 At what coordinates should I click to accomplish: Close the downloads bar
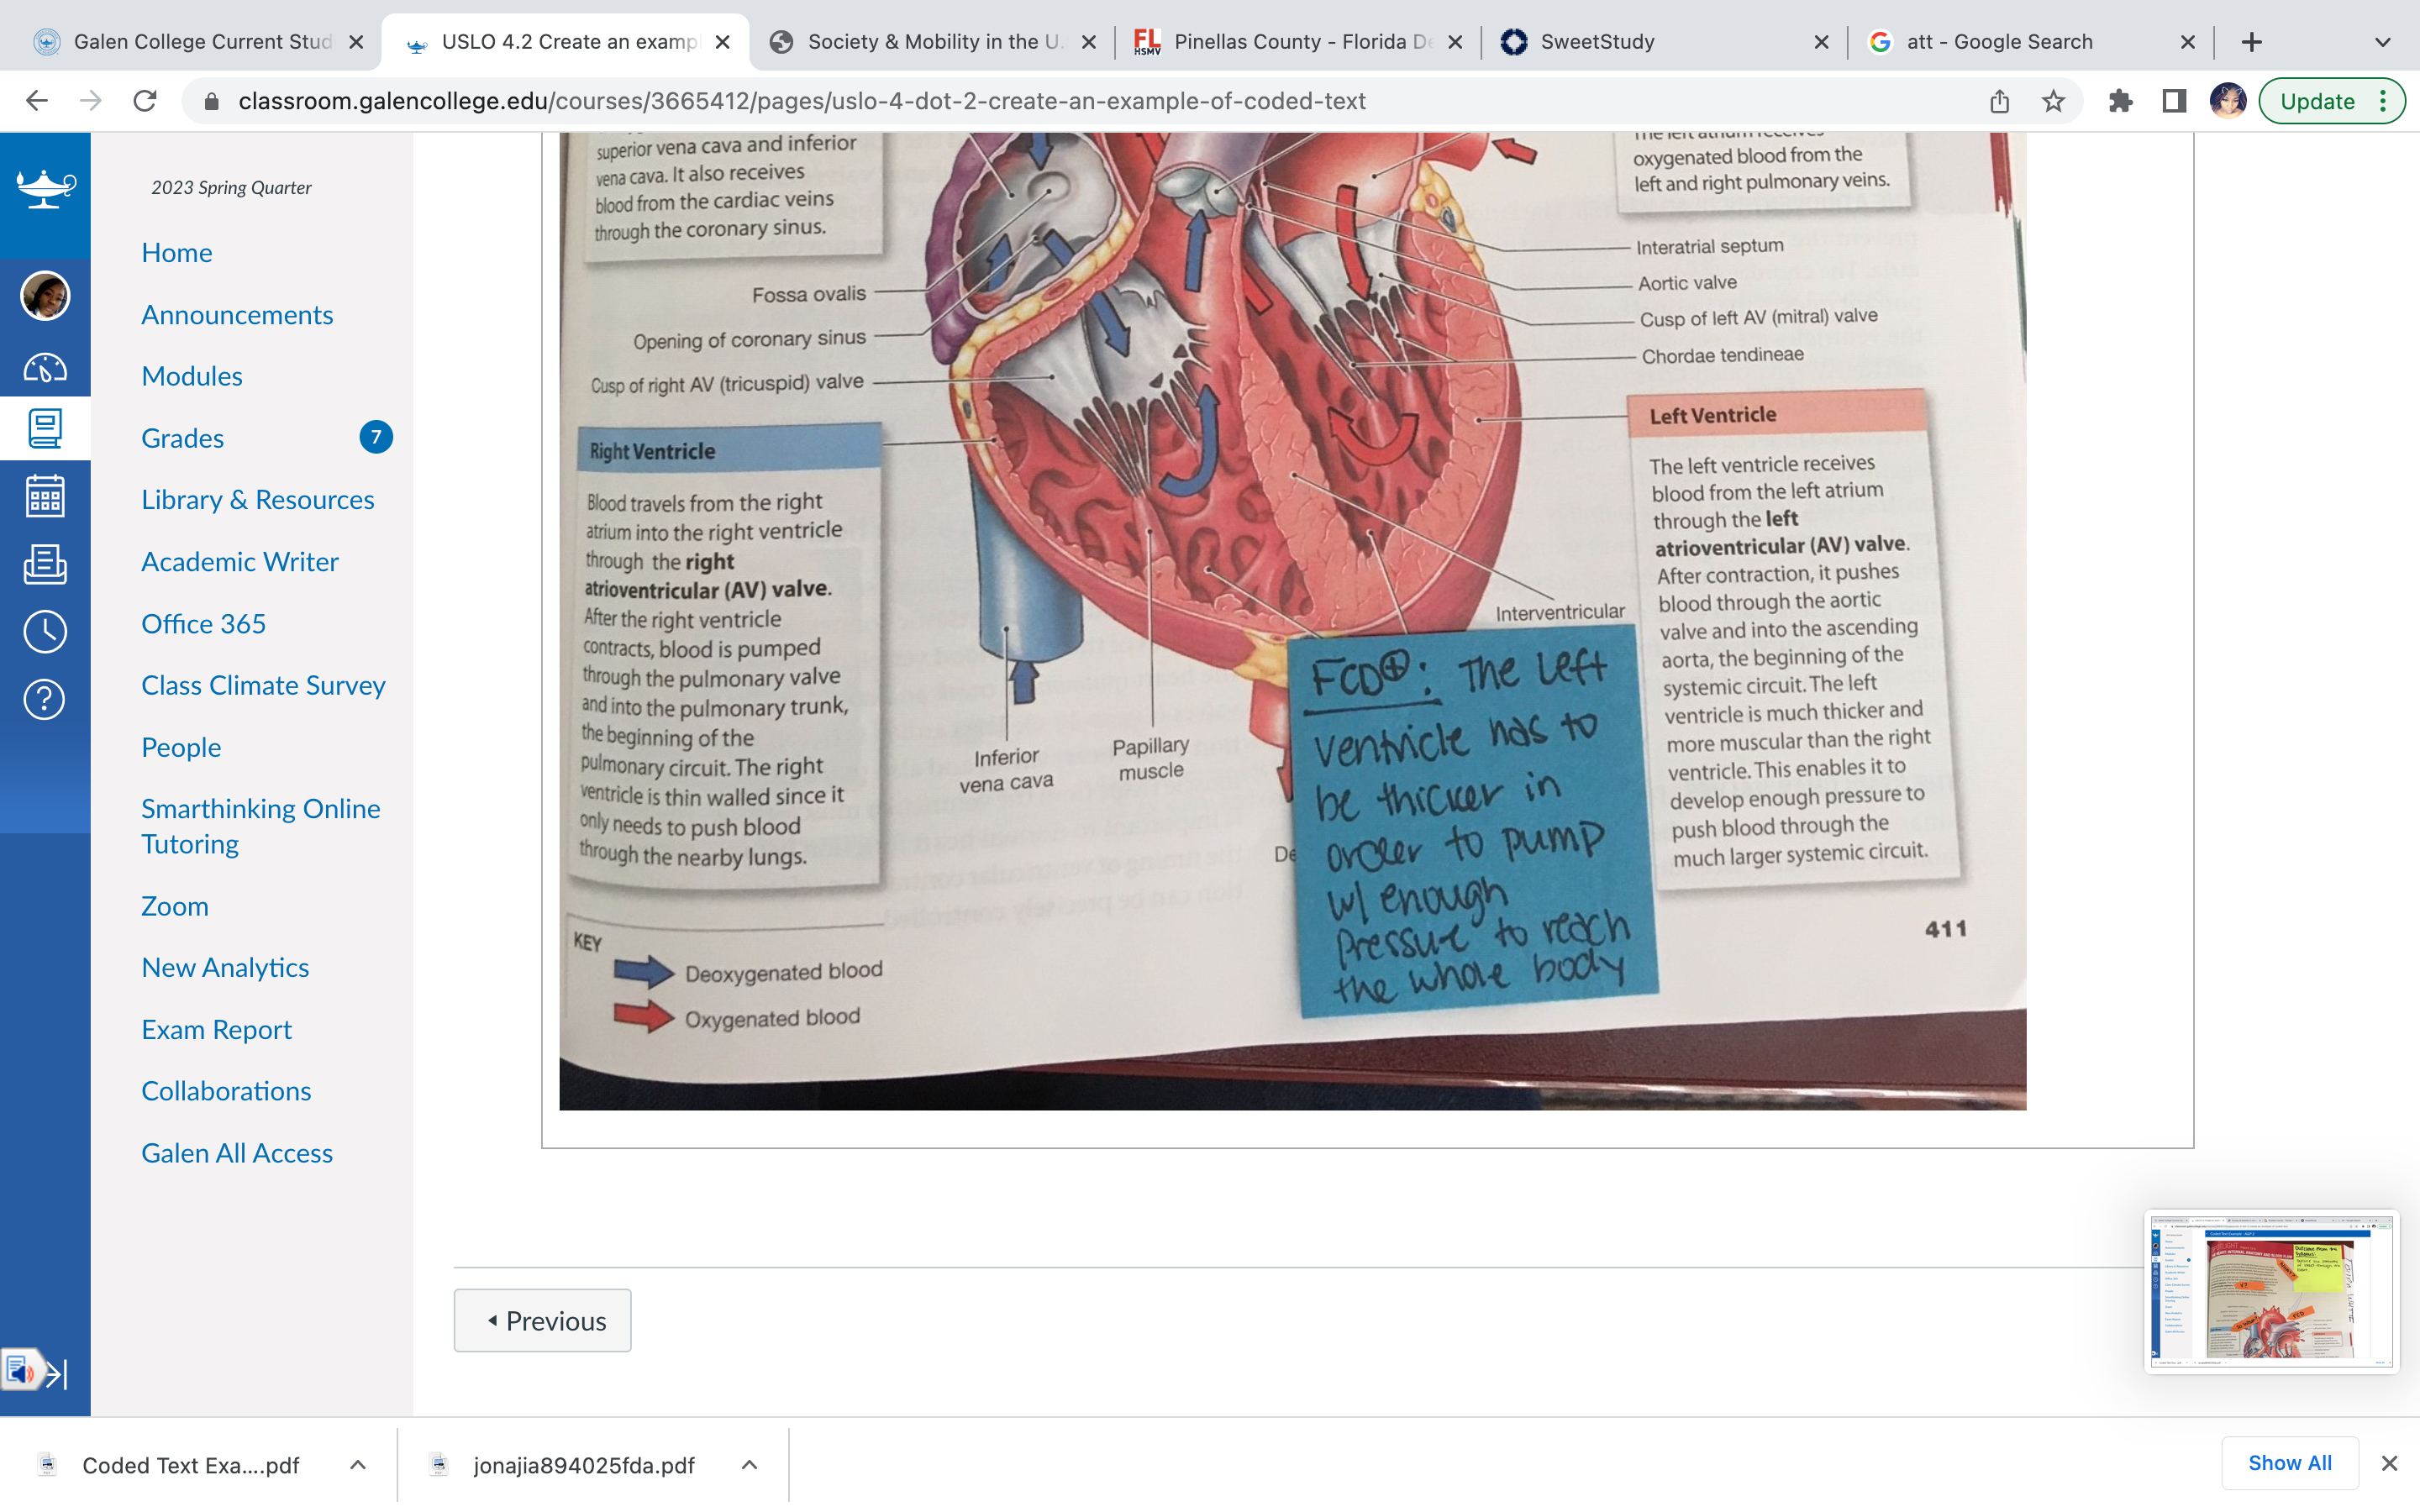[2390, 1463]
